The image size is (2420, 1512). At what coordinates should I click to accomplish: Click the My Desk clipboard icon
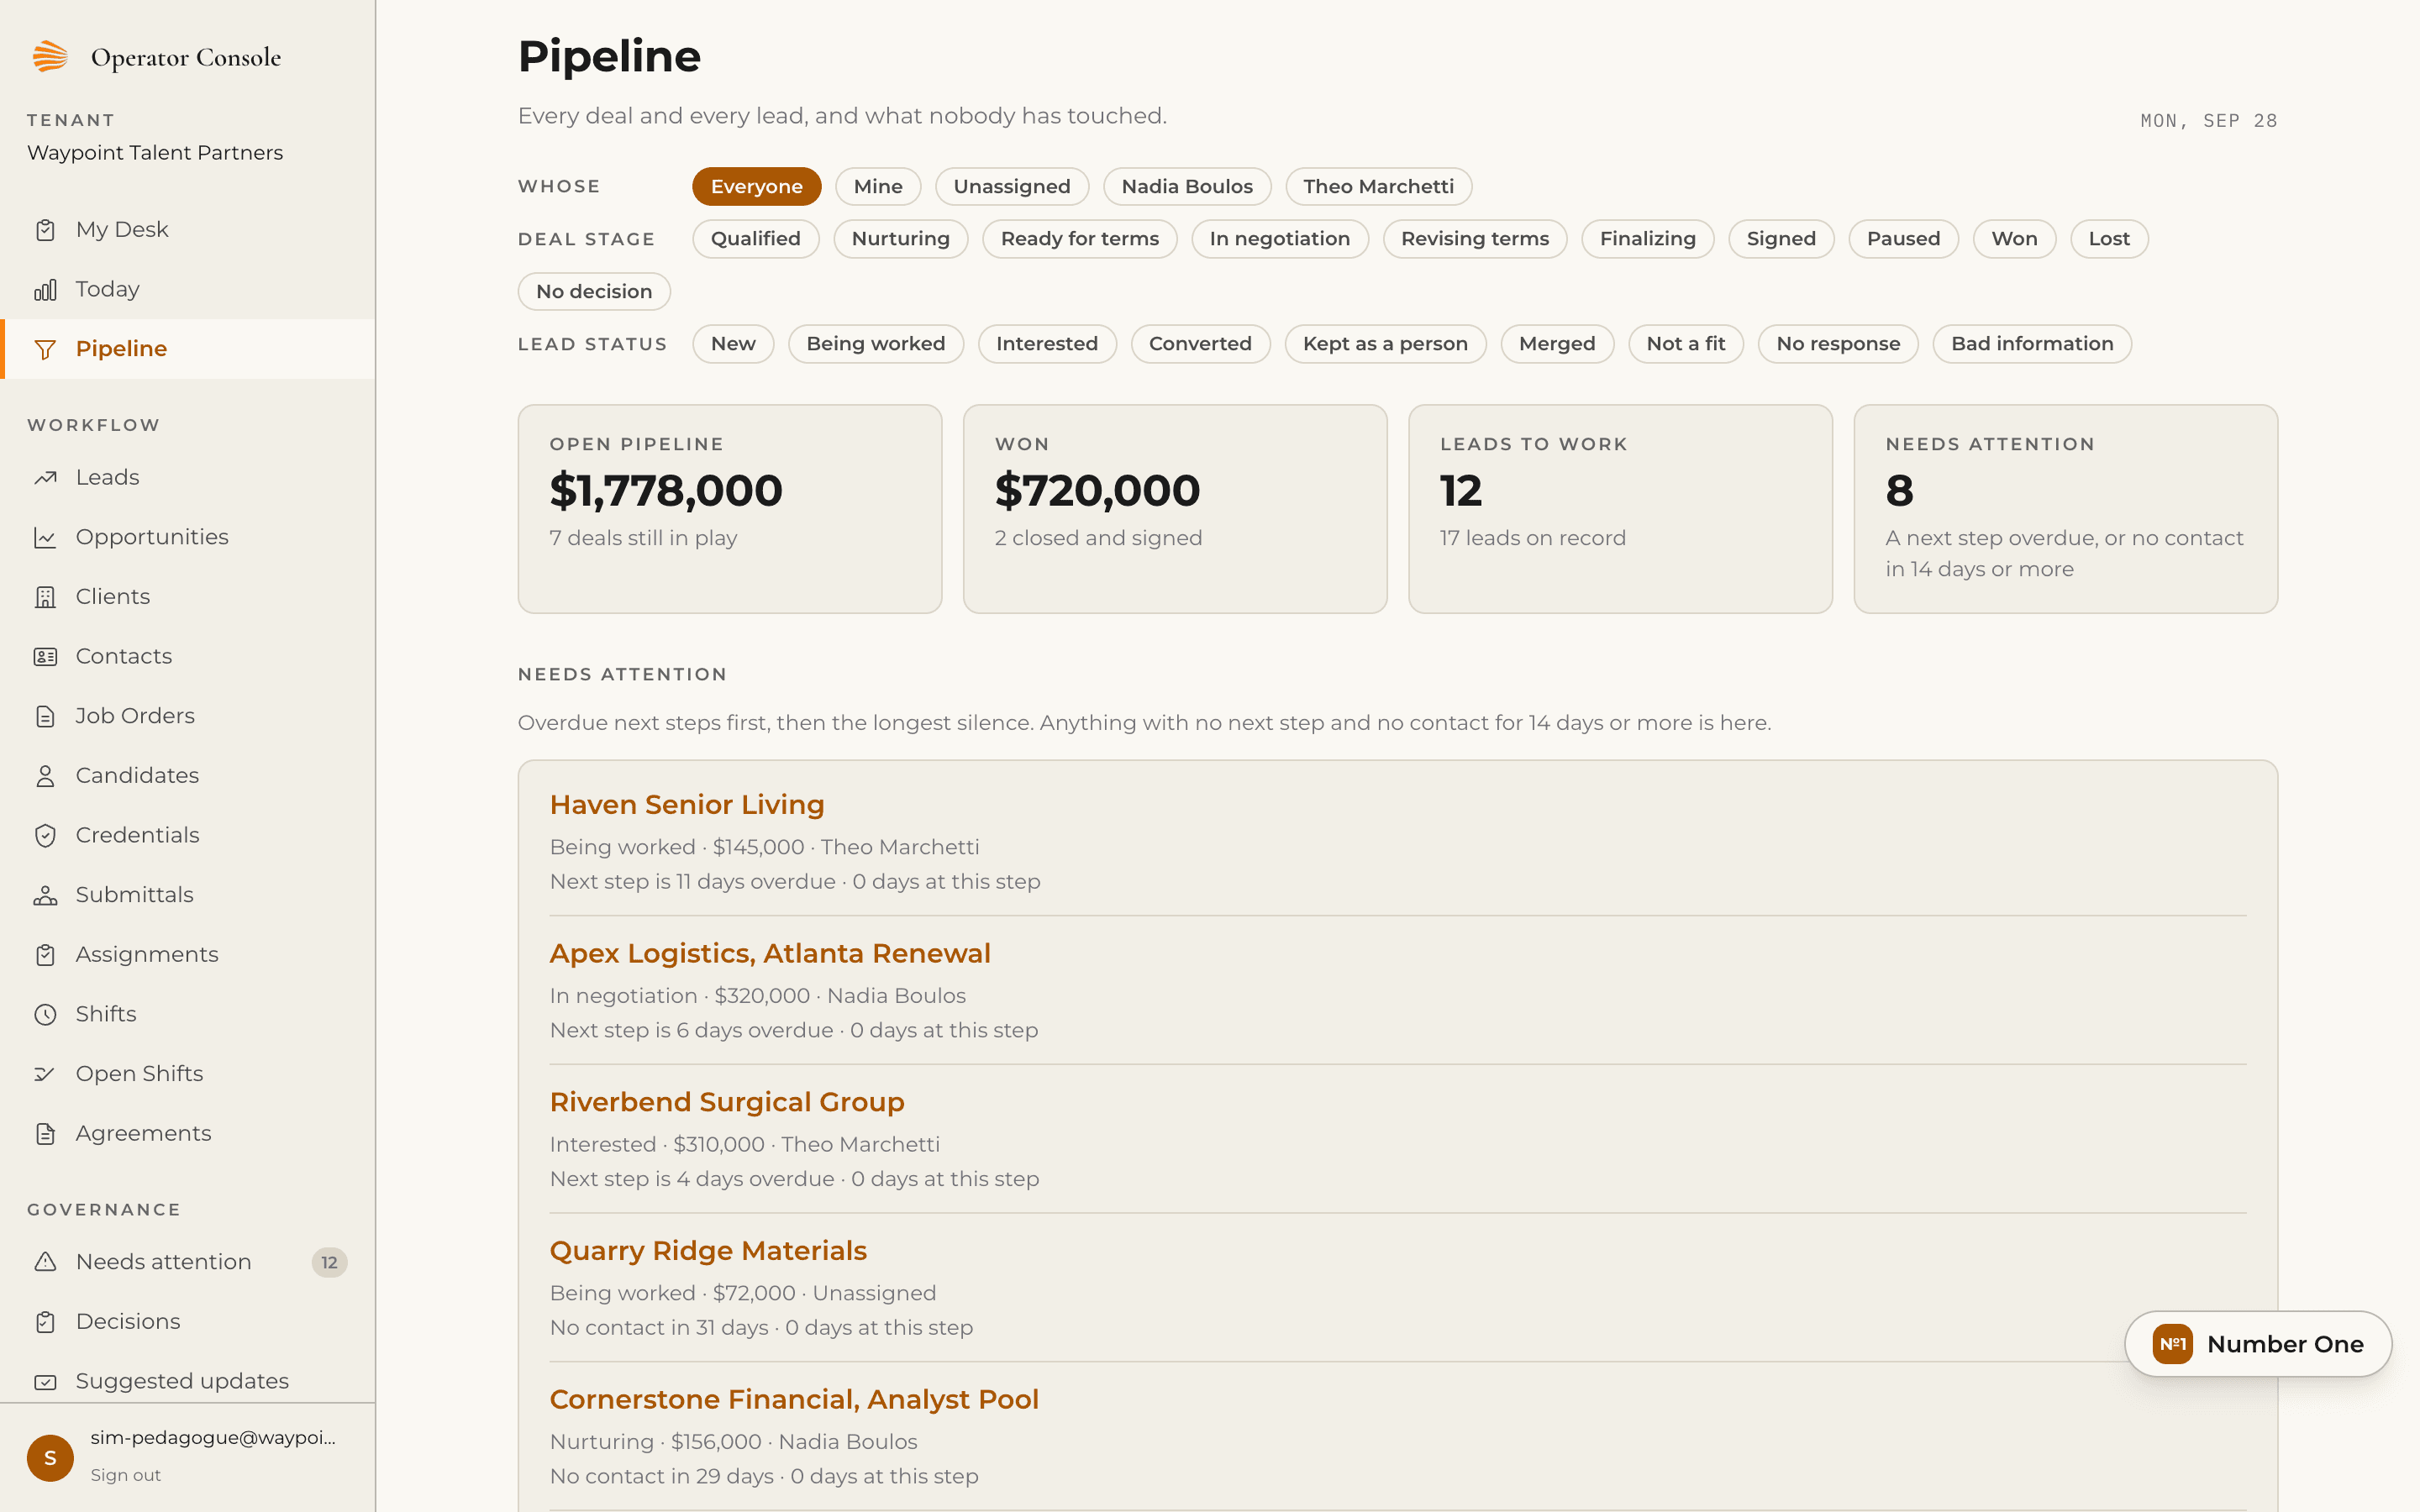point(45,230)
